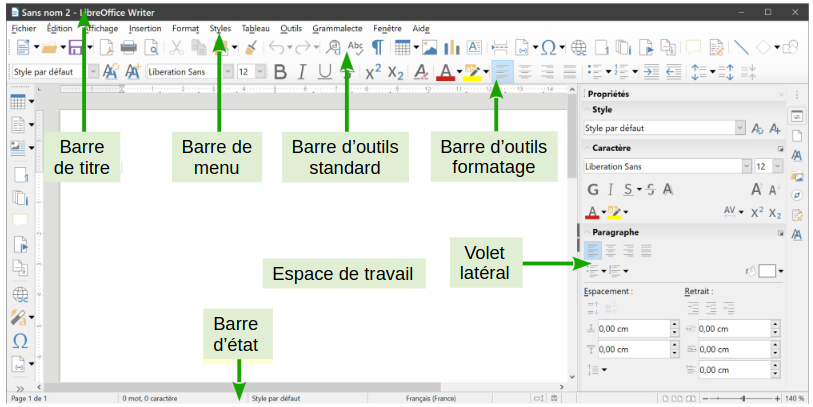This screenshot has width=813, height=407.
Task: Toggle bold G in the sidebar
Action: tap(593, 190)
